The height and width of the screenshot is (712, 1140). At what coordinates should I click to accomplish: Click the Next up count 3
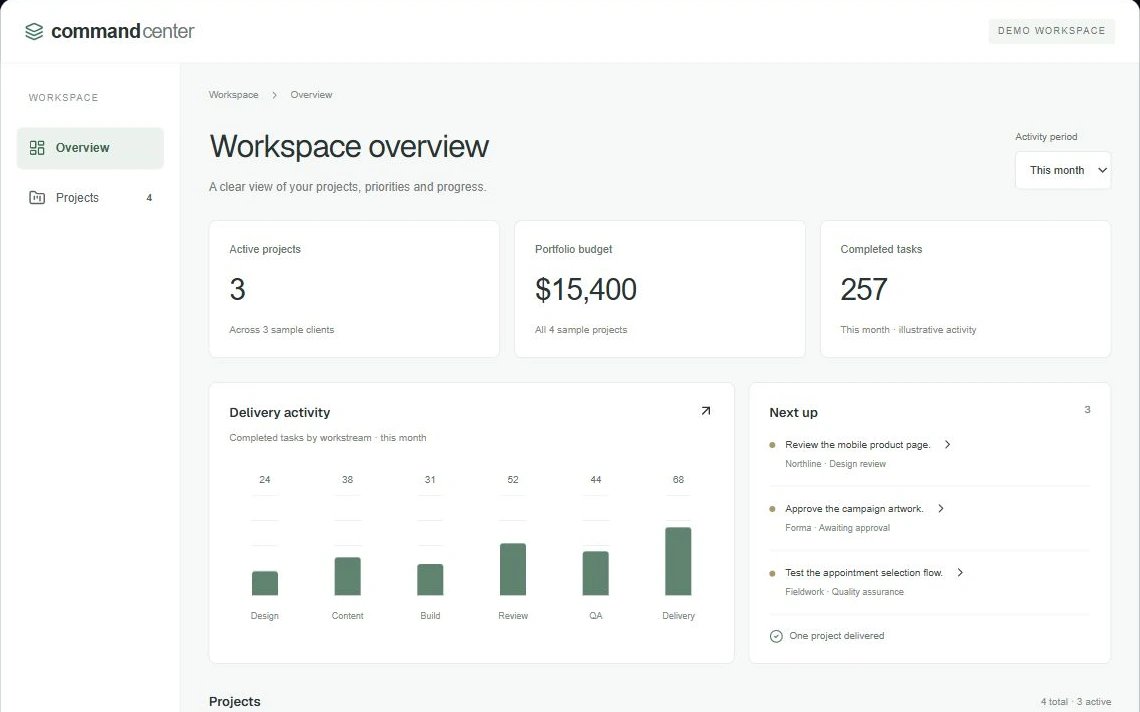coord(1087,409)
